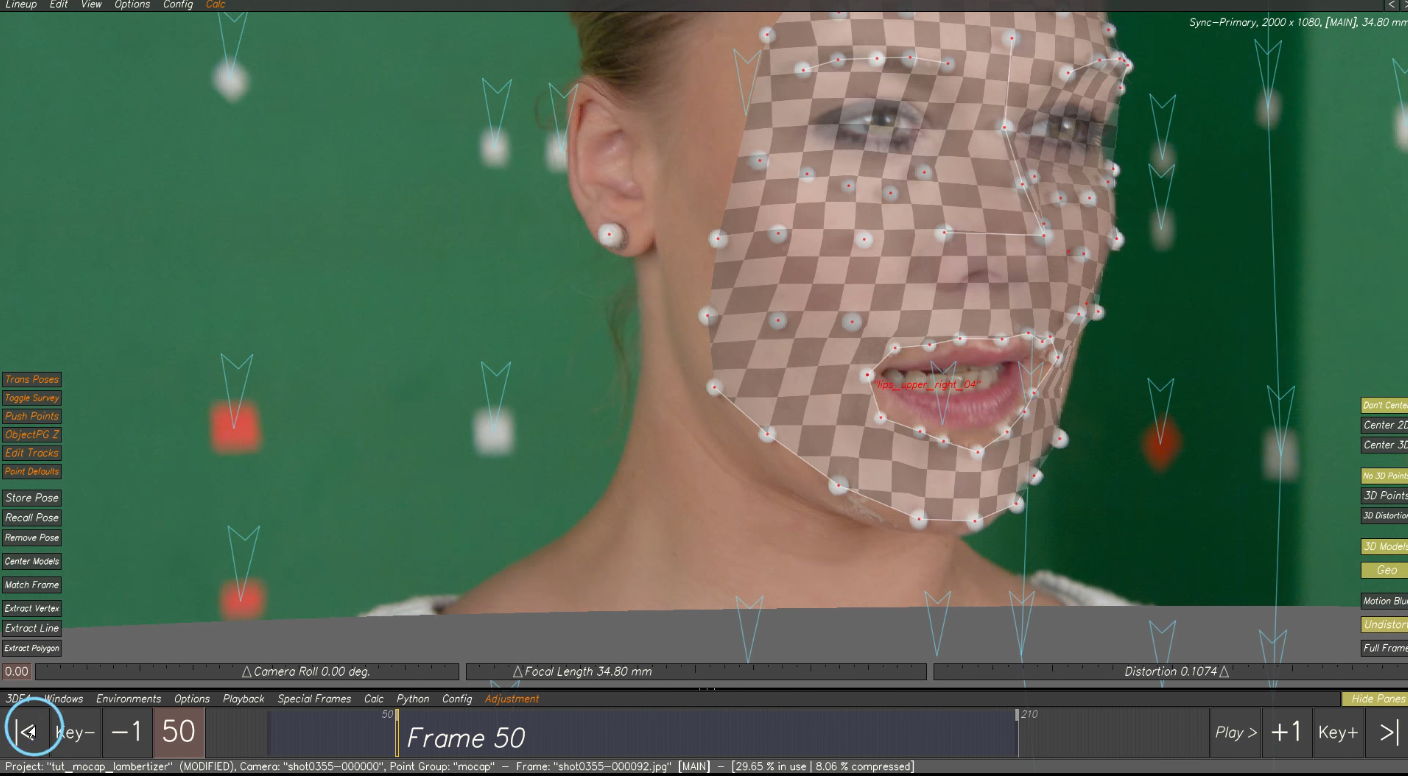Select the Center 3D option

[x=1385, y=446]
